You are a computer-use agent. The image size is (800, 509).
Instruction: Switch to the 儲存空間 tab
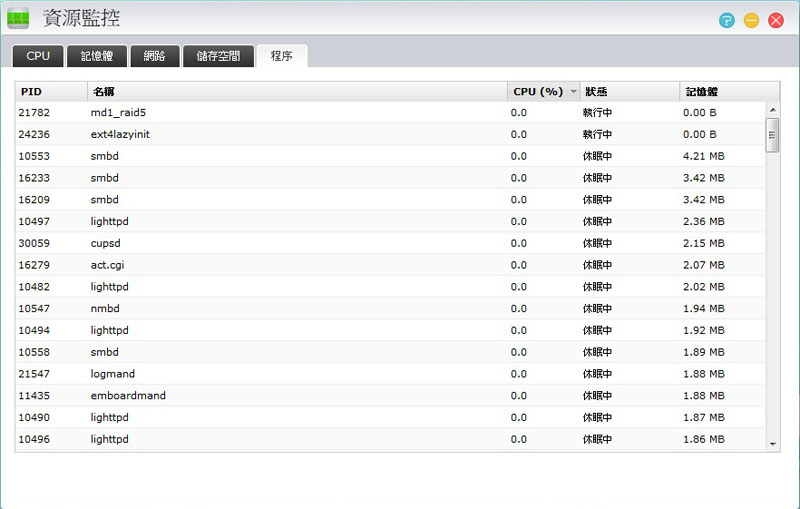point(218,56)
